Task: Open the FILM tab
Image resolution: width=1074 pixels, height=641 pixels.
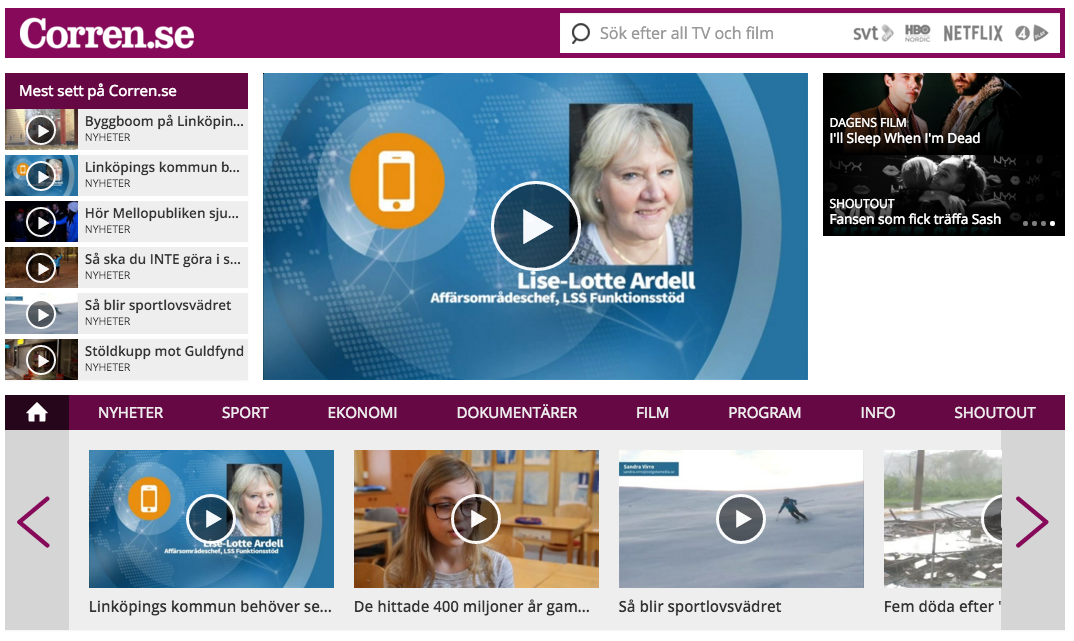Action: coord(652,413)
